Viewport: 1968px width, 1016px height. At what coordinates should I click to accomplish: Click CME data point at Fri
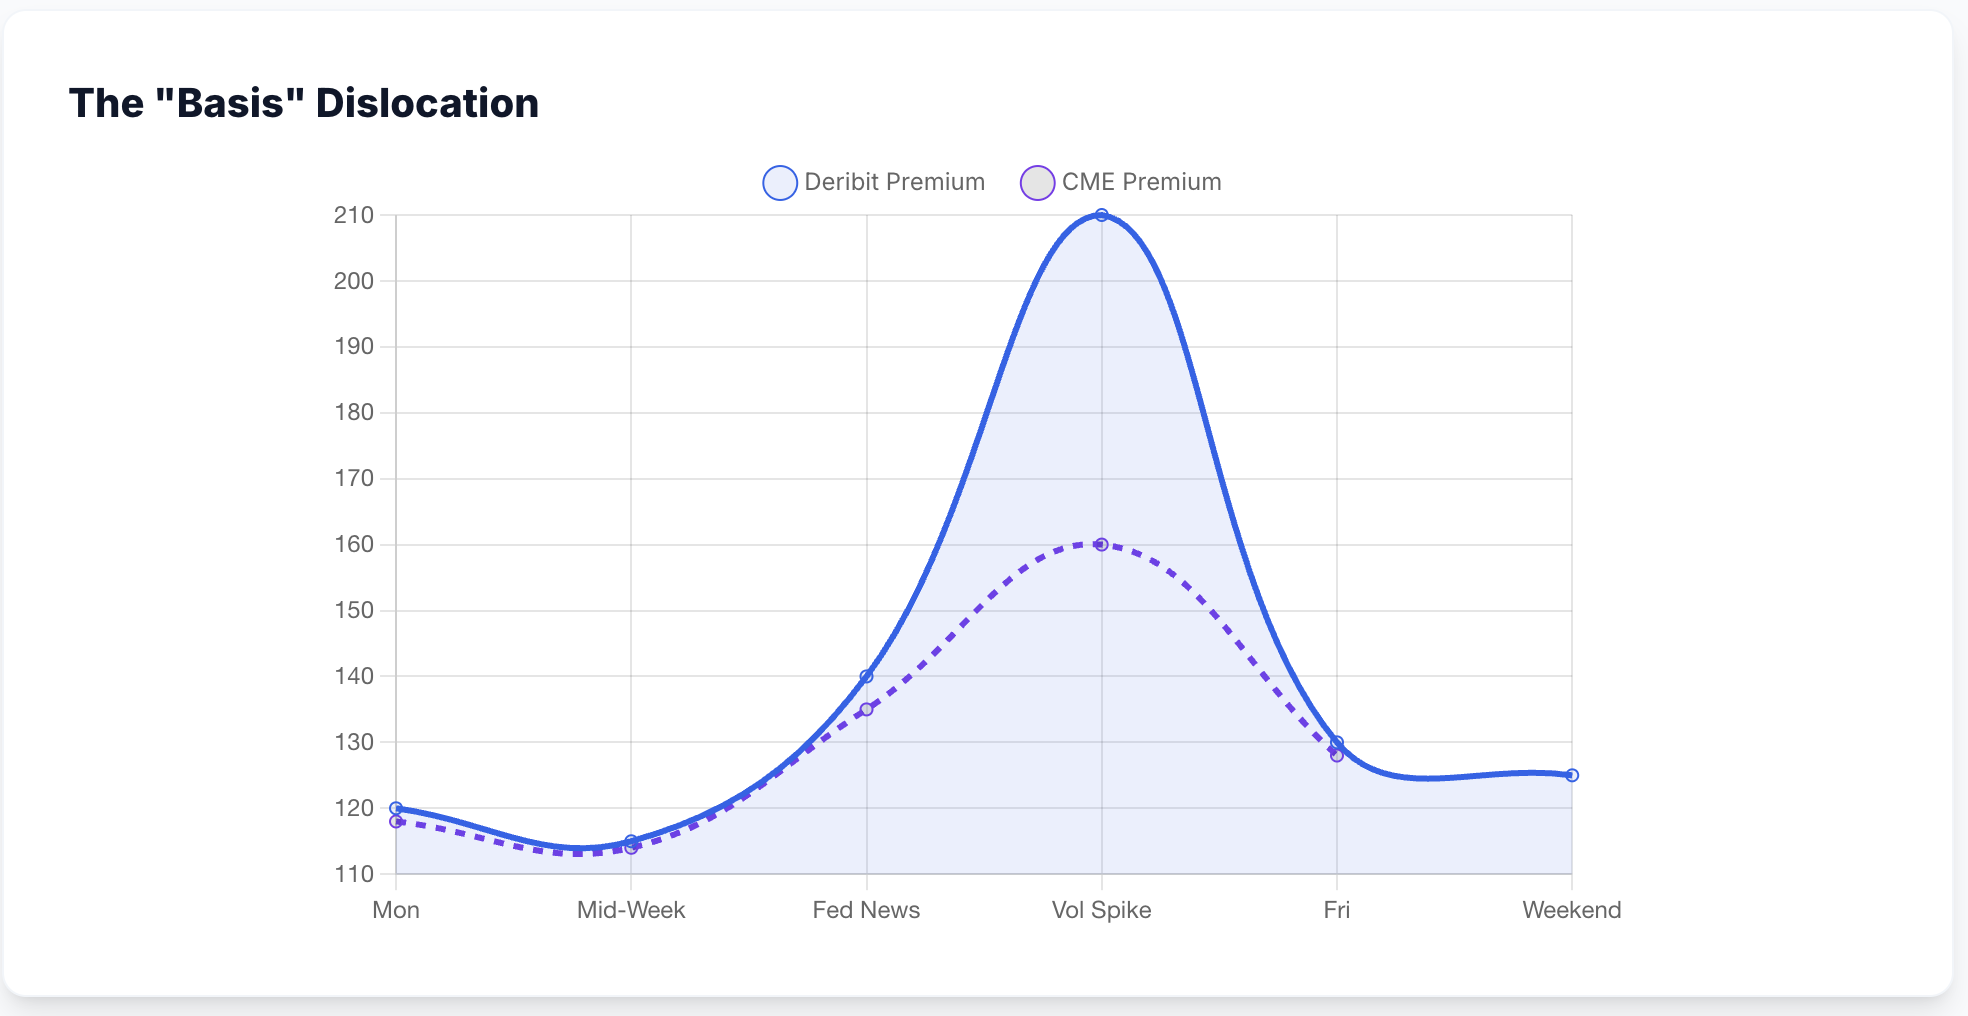click(1337, 756)
